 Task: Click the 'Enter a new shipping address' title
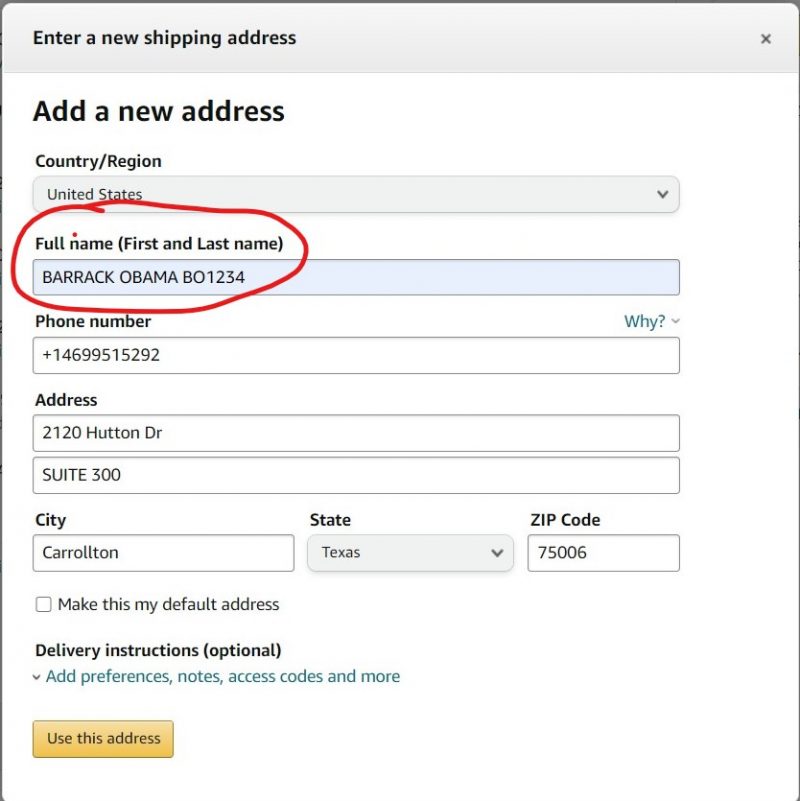pos(164,38)
